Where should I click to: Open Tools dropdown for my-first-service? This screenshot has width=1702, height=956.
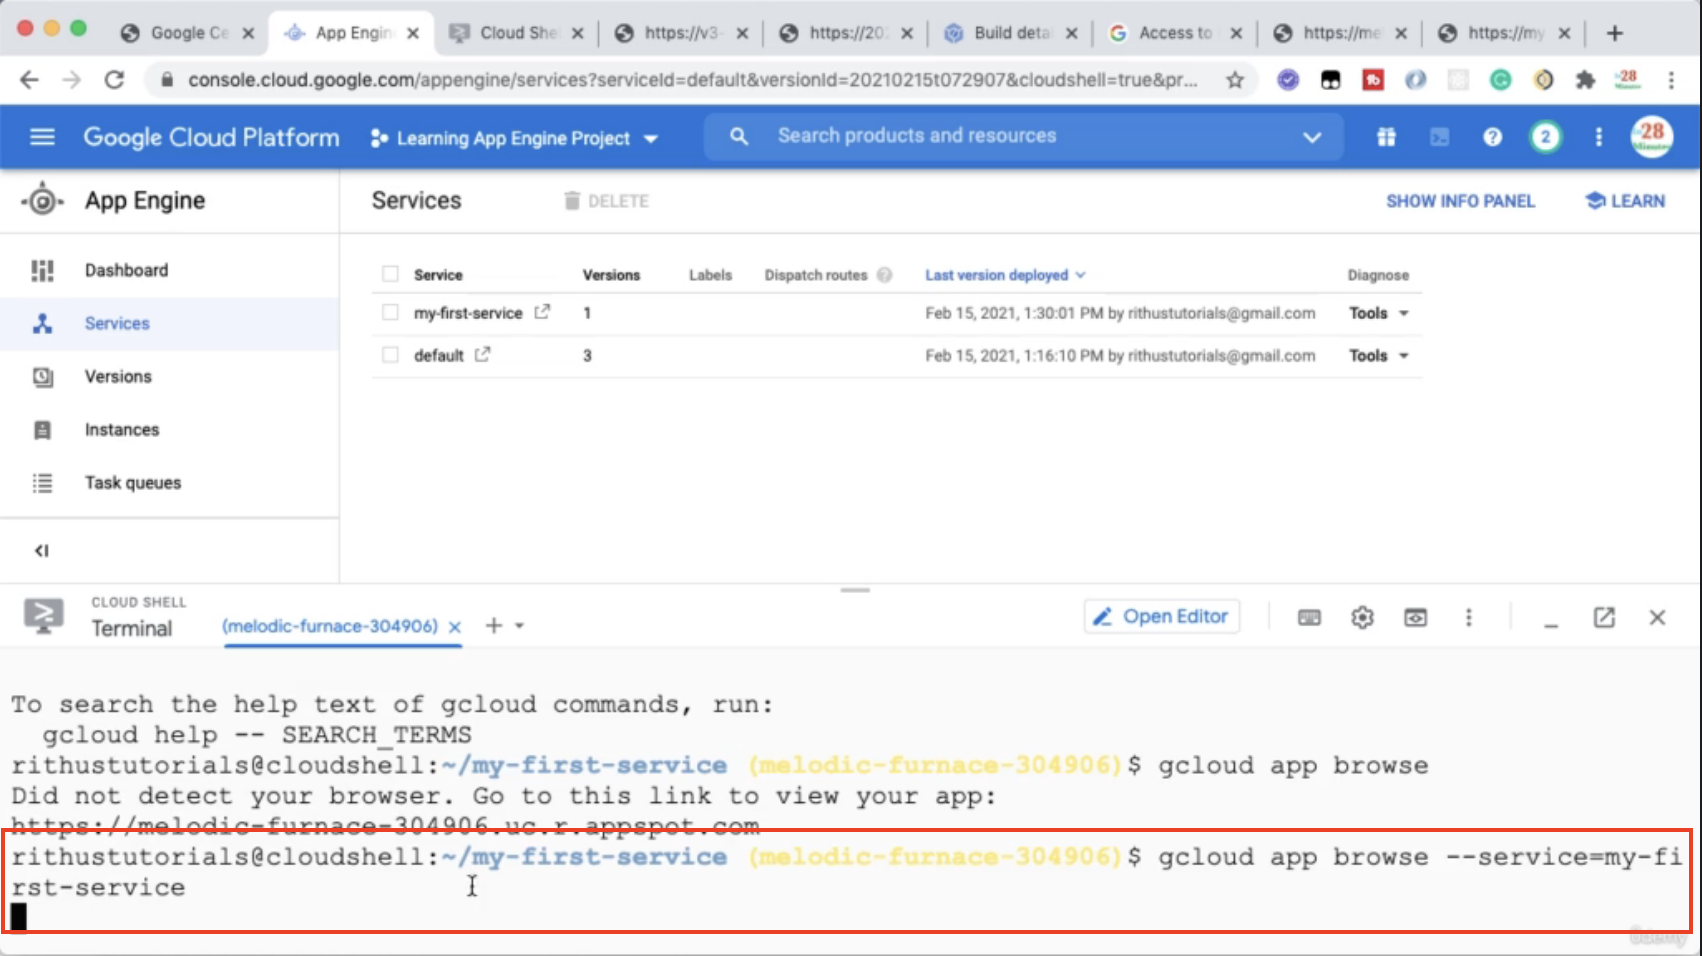1378,313
